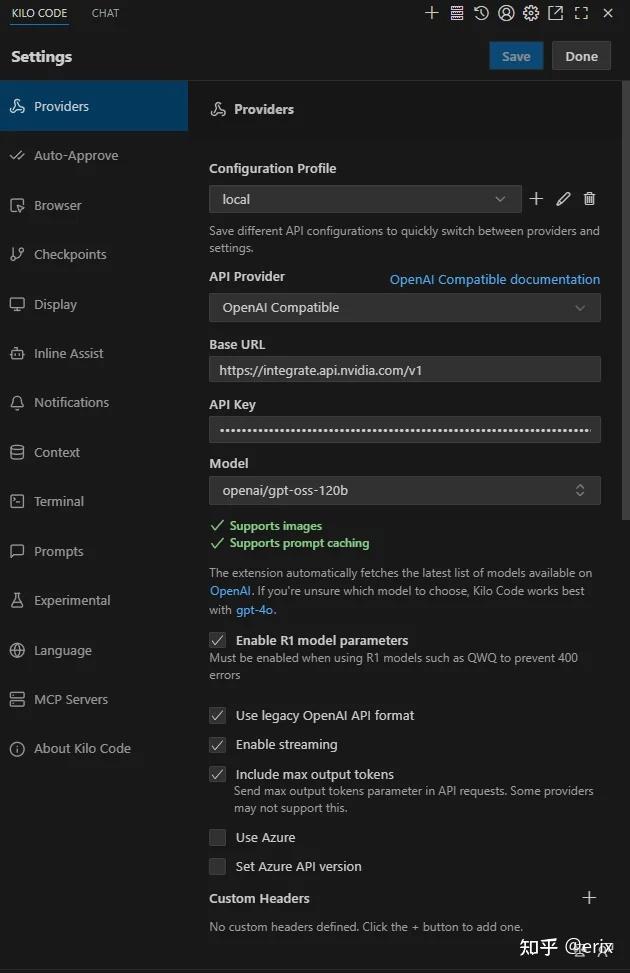The image size is (630, 973).
Task: Click the Base URL input field
Action: [404, 370]
